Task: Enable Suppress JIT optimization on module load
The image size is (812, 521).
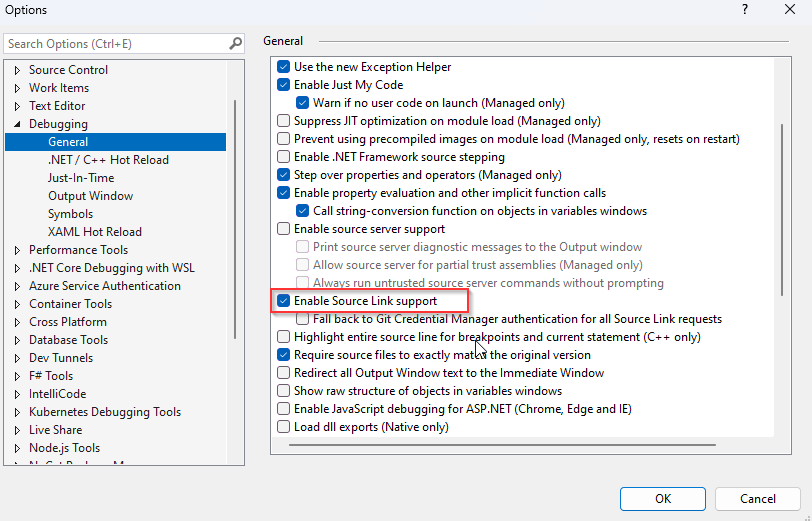Action: tap(283, 121)
